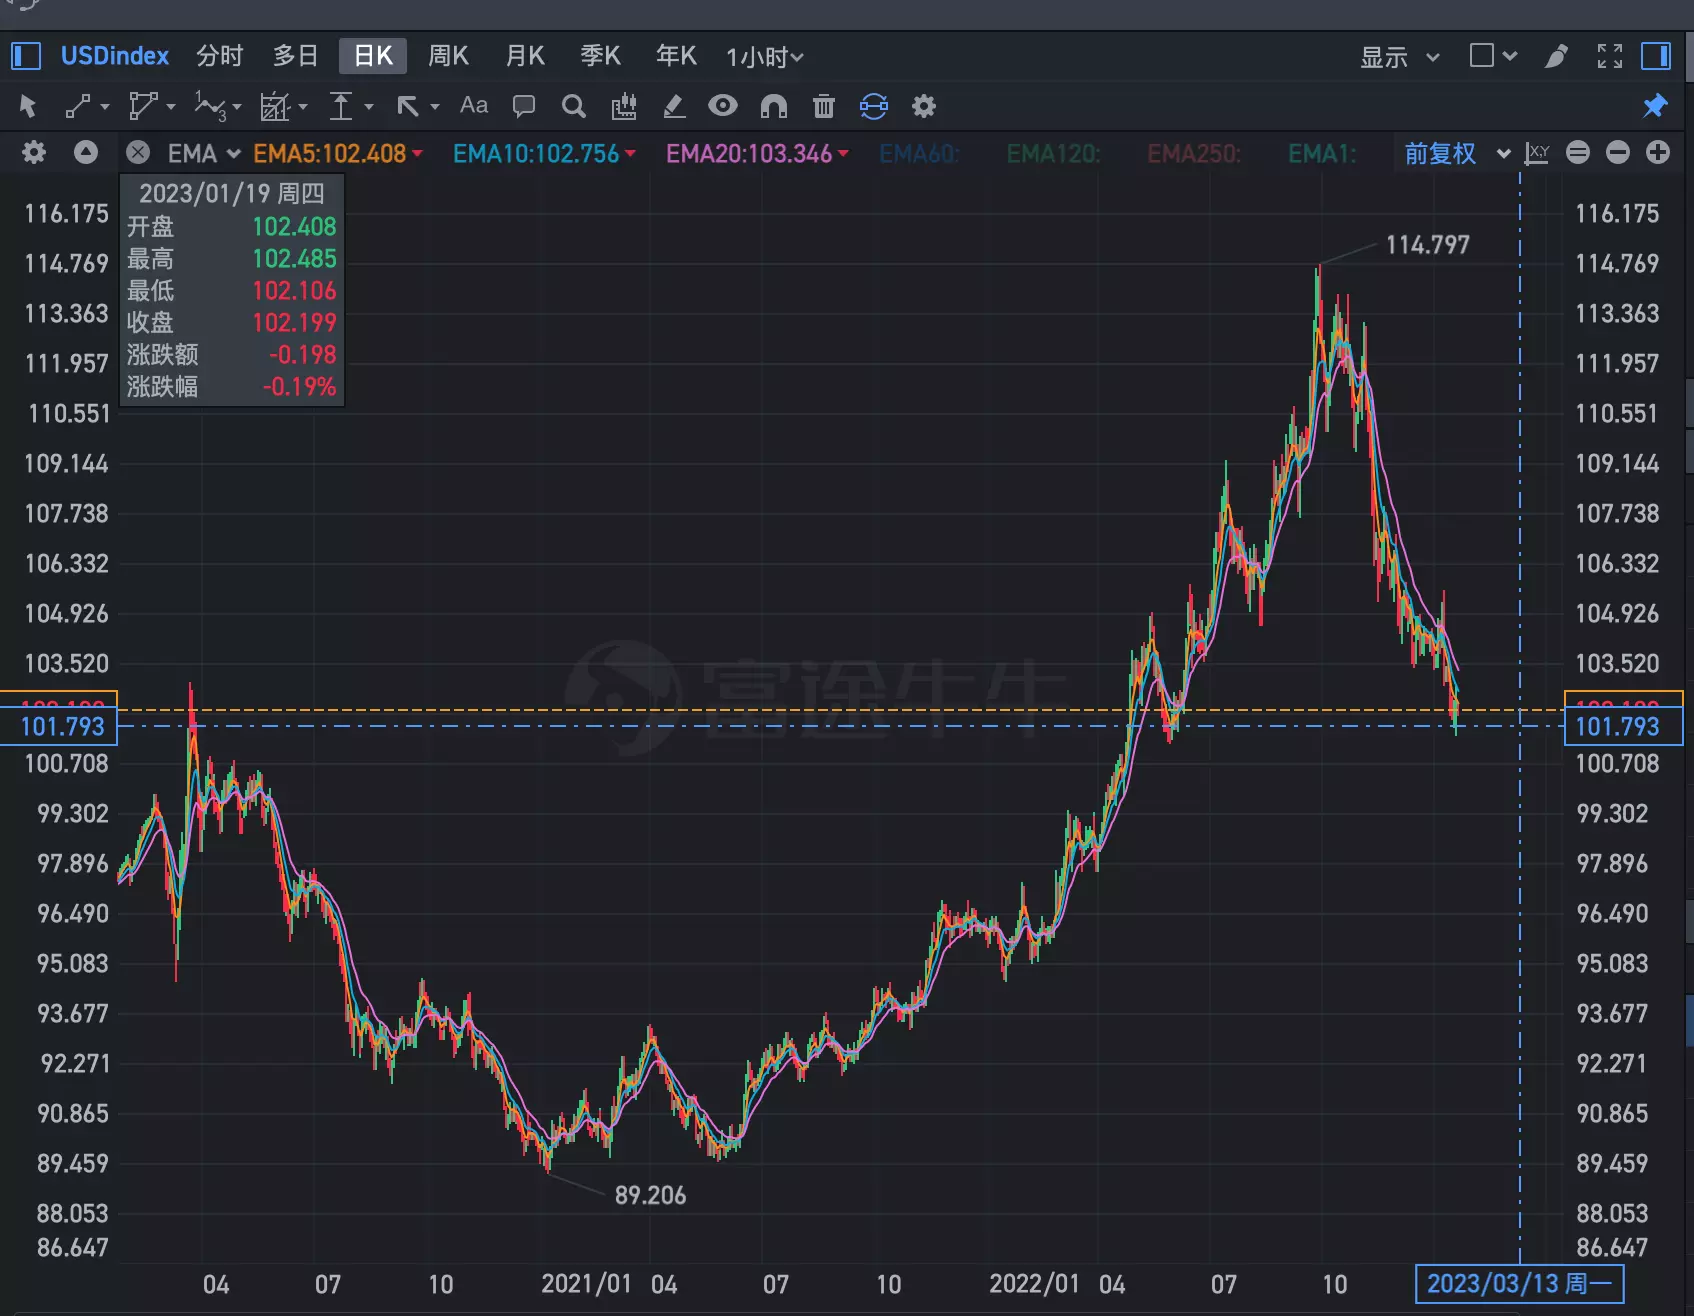This screenshot has width=1694, height=1316.
Task: Switch to the 分时 intraday tab
Action: 219,56
